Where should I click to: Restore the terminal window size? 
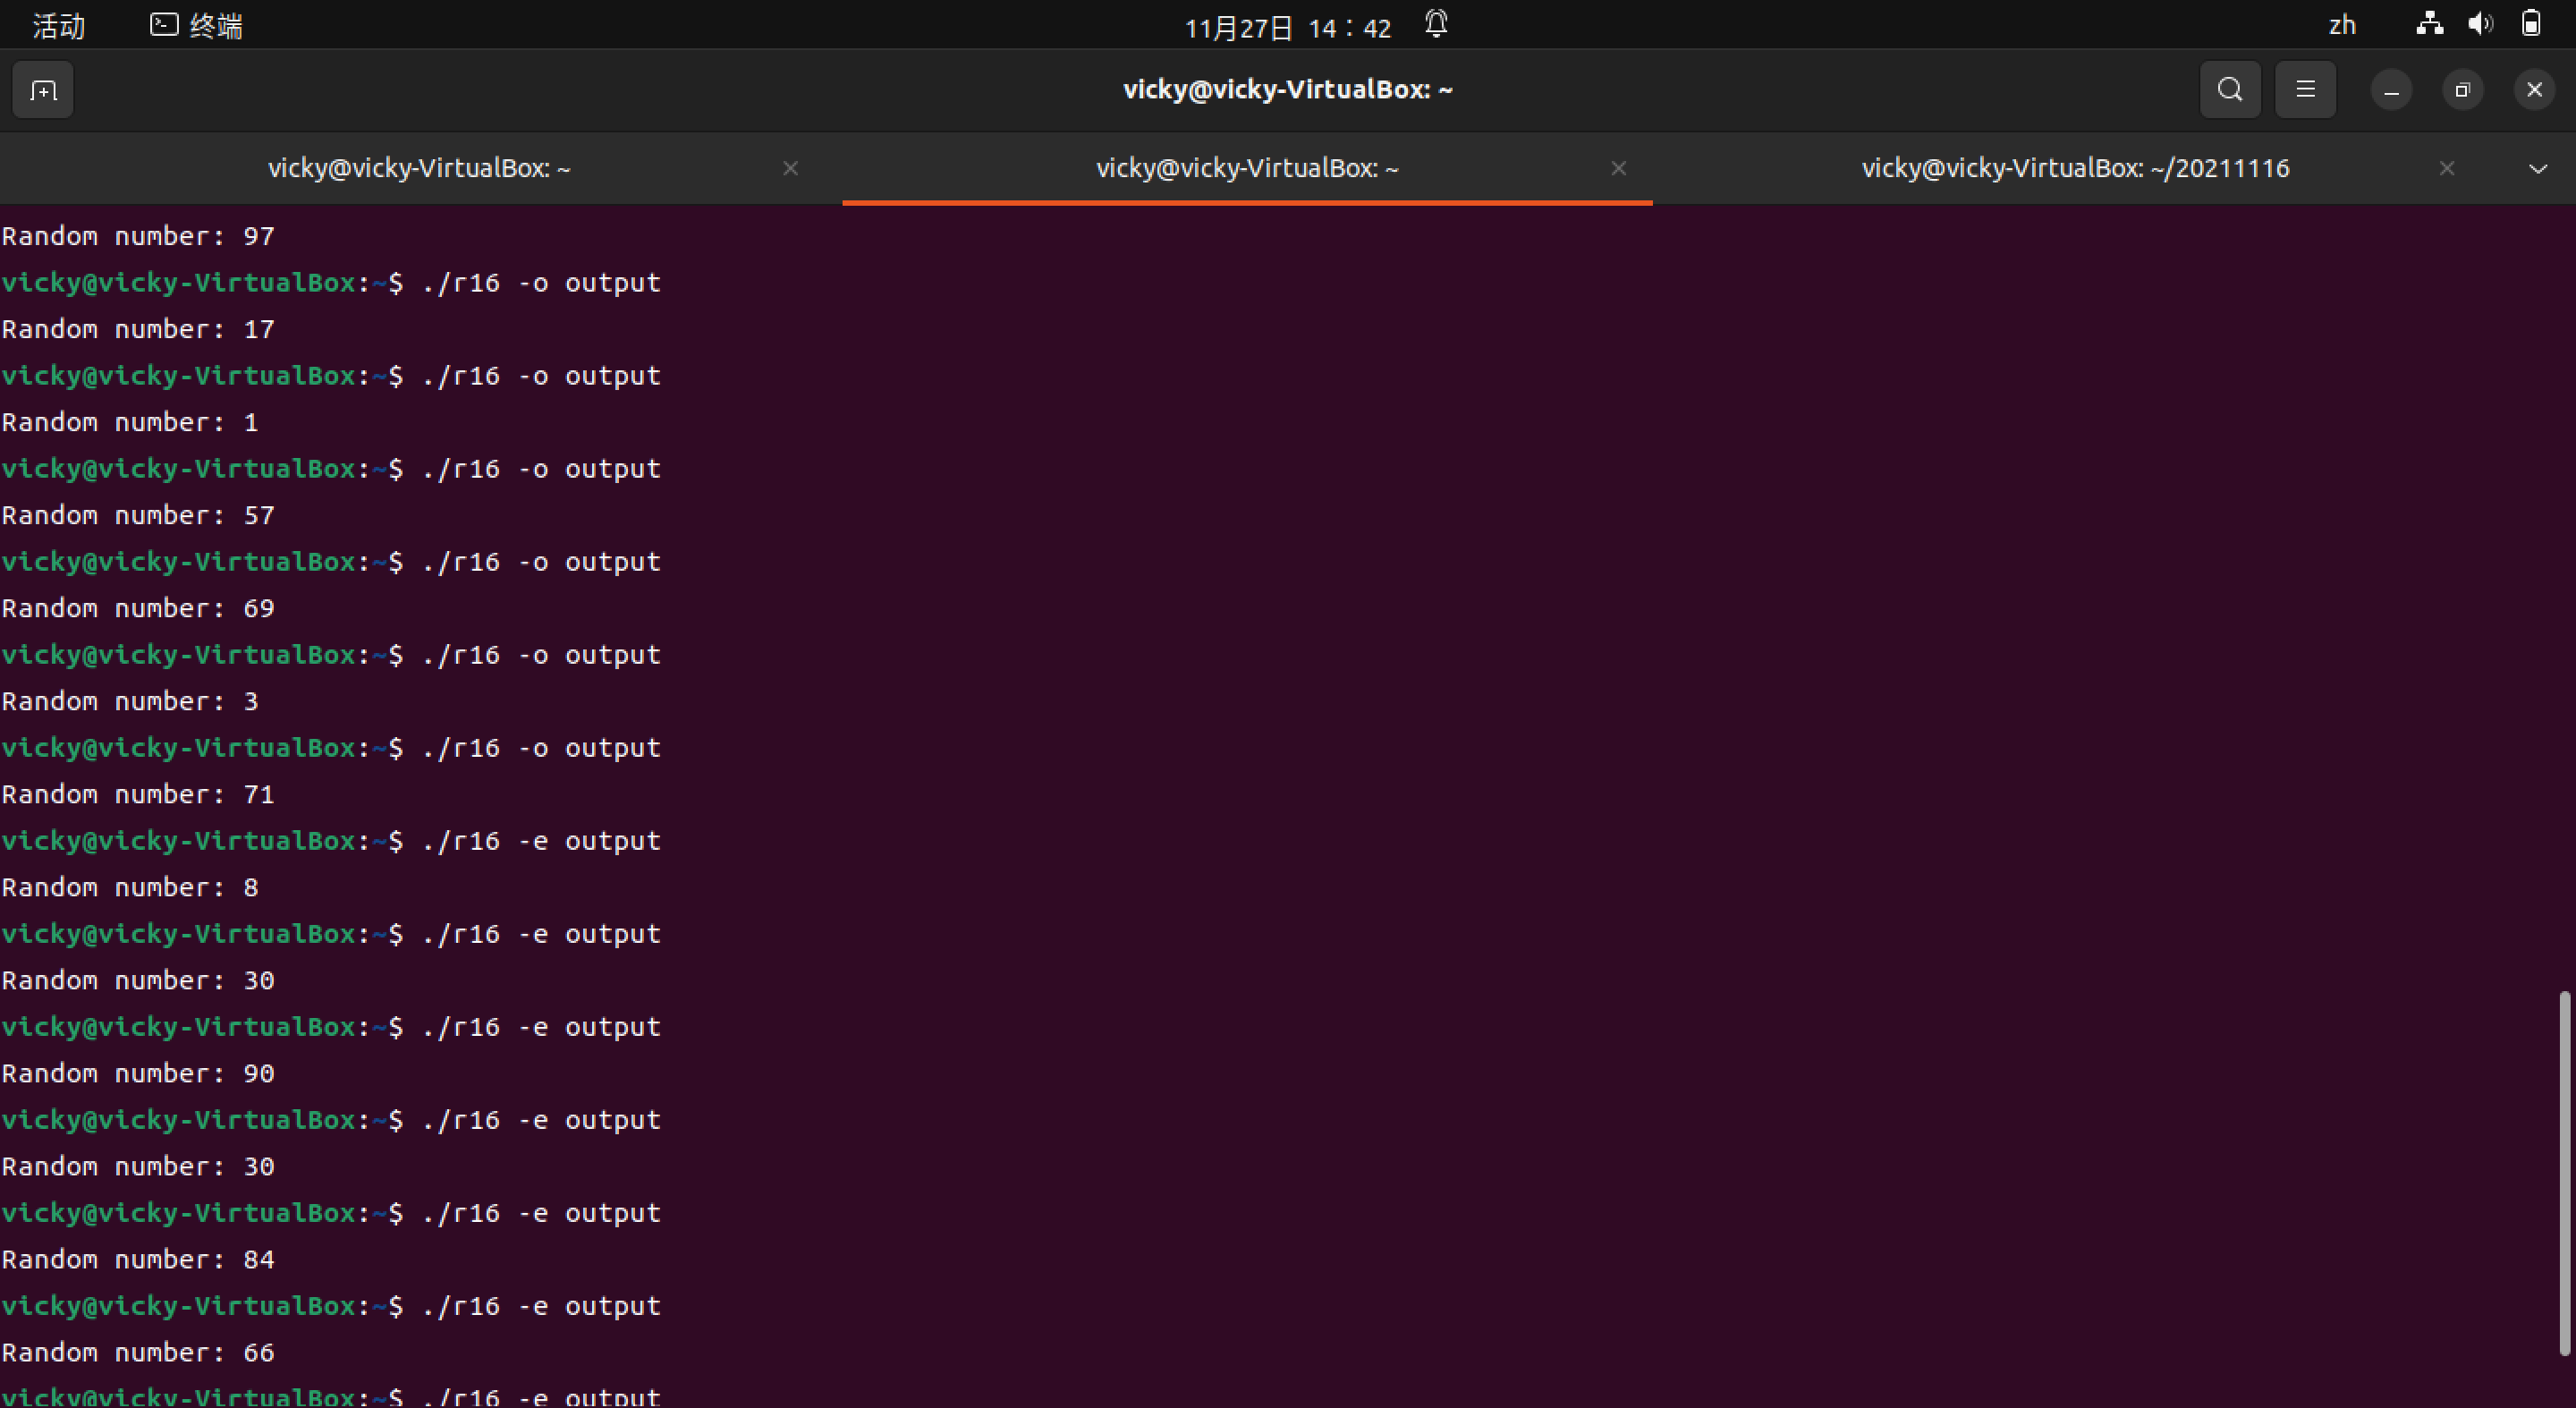click(2462, 90)
